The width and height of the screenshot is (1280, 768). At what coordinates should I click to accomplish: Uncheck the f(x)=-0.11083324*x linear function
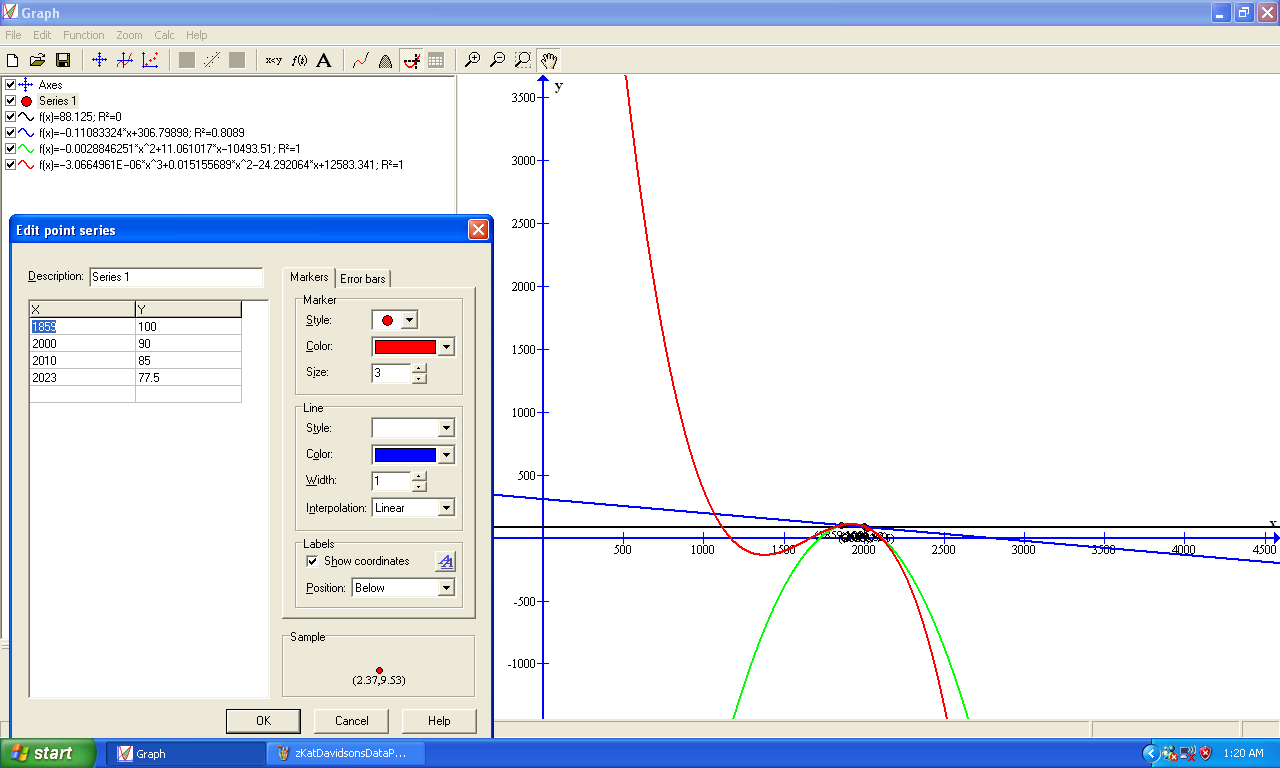(x=10, y=132)
